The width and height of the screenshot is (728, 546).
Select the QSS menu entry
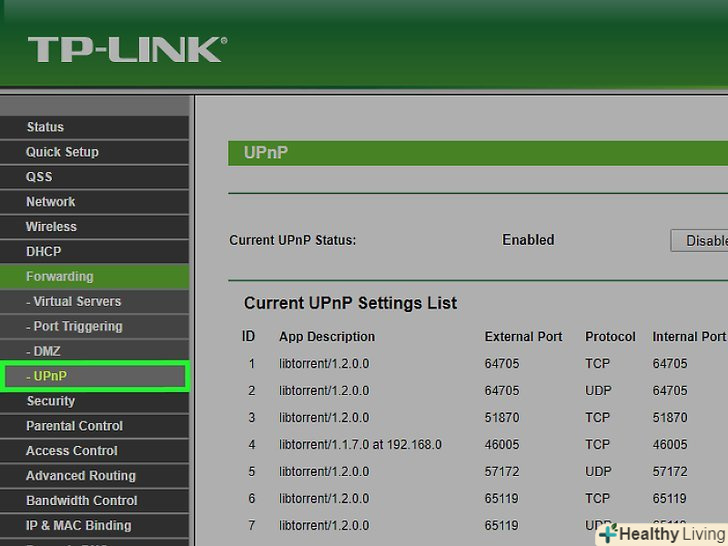coord(94,177)
